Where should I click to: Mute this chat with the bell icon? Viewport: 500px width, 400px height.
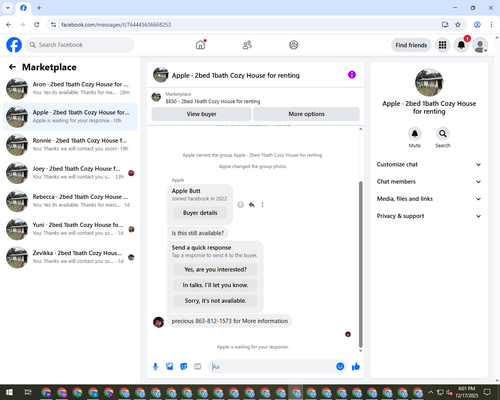click(x=415, y=134)
